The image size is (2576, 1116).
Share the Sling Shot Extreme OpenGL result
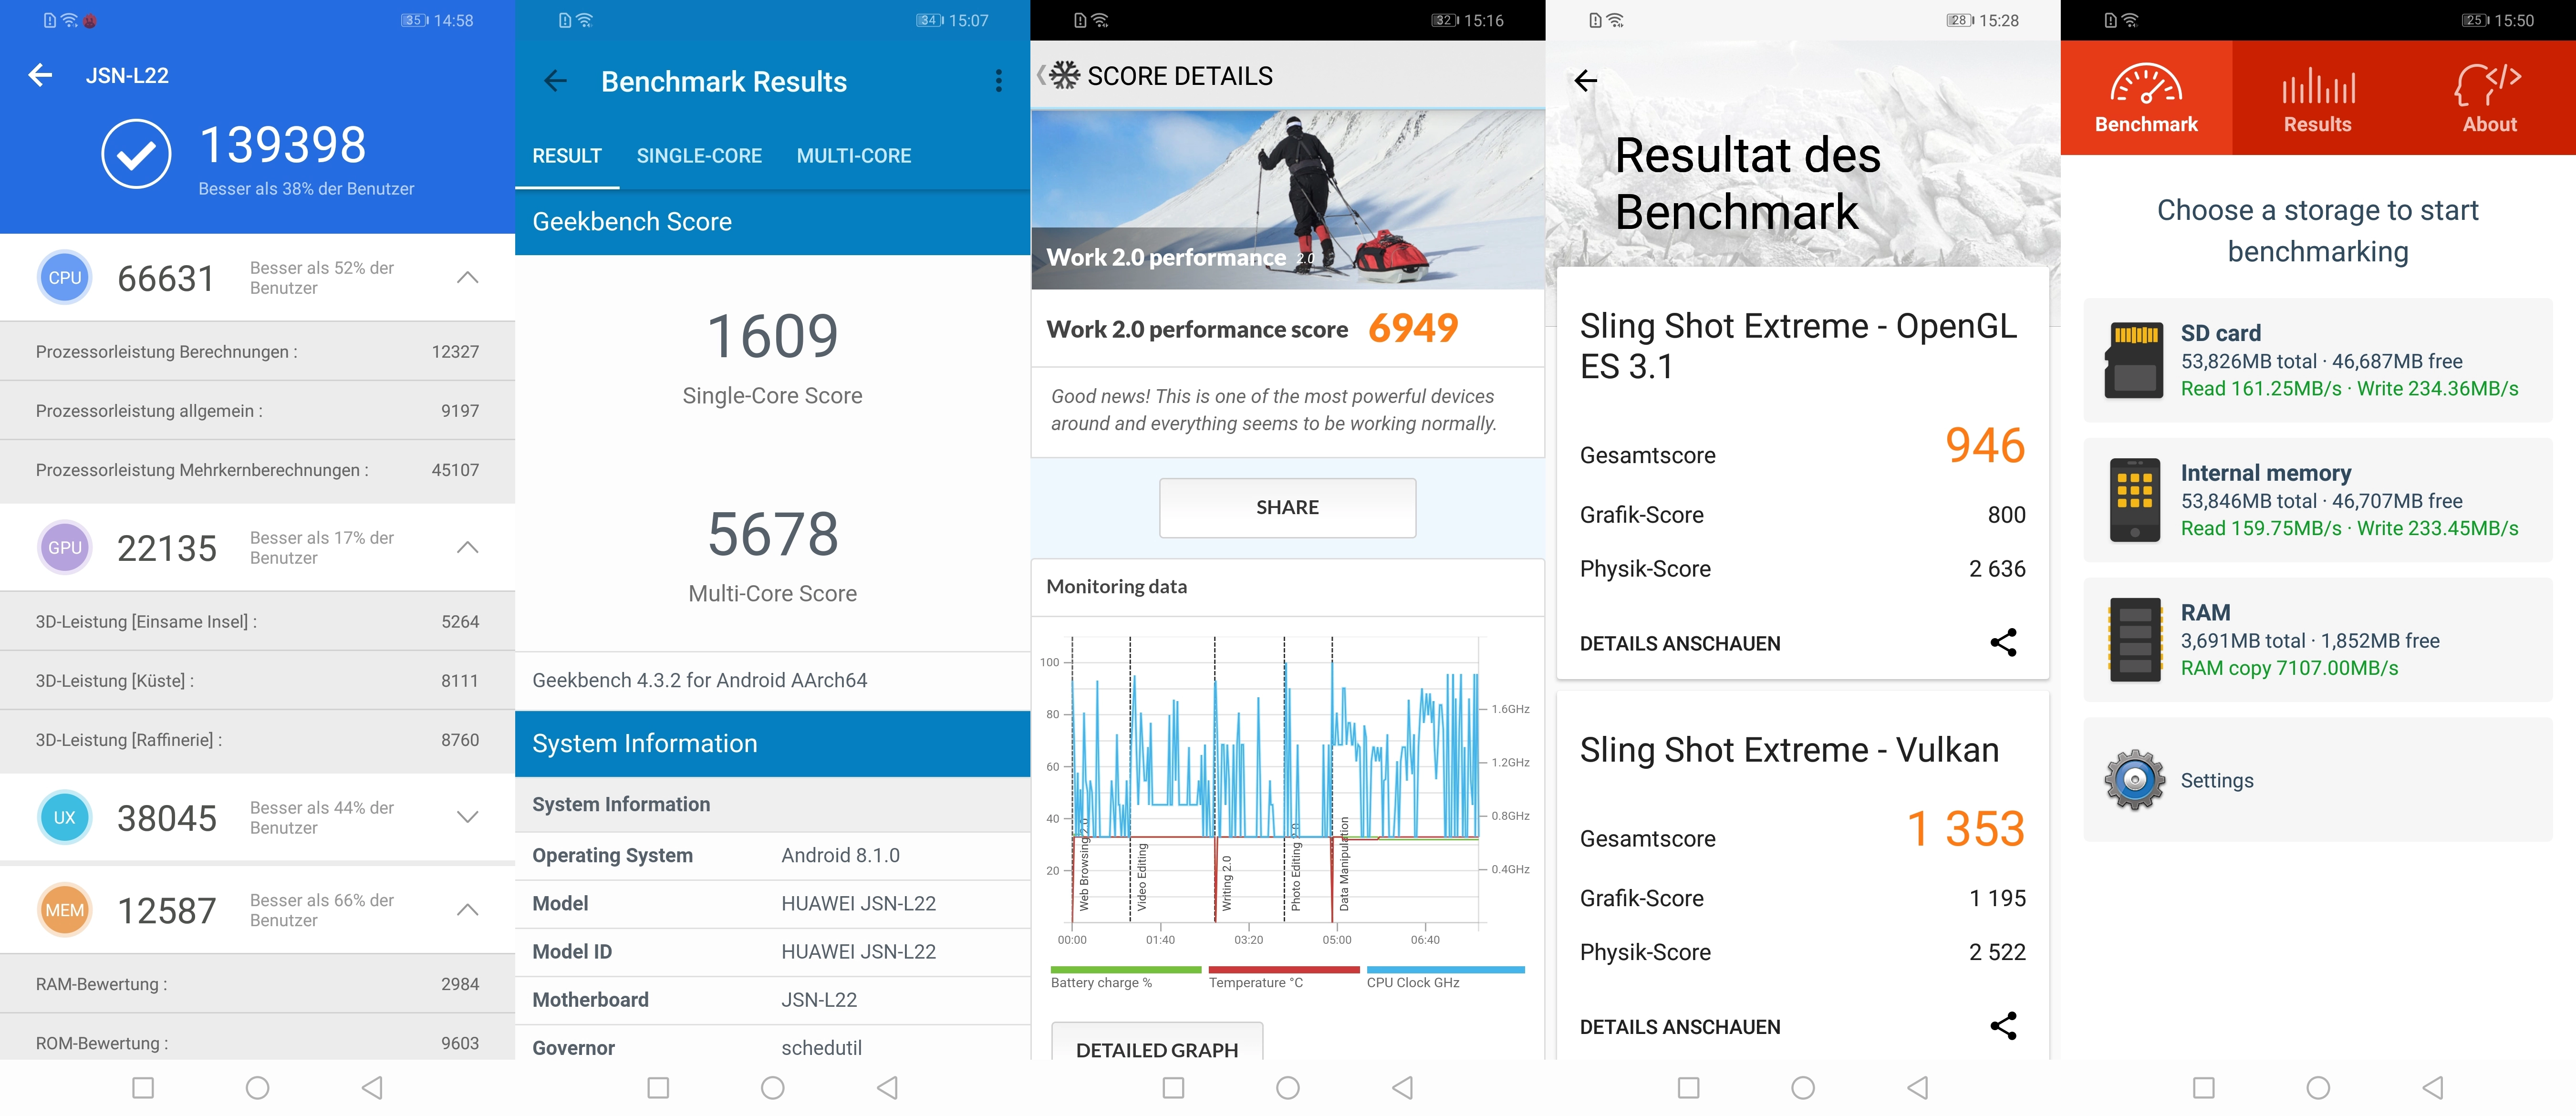[2003, 643]
